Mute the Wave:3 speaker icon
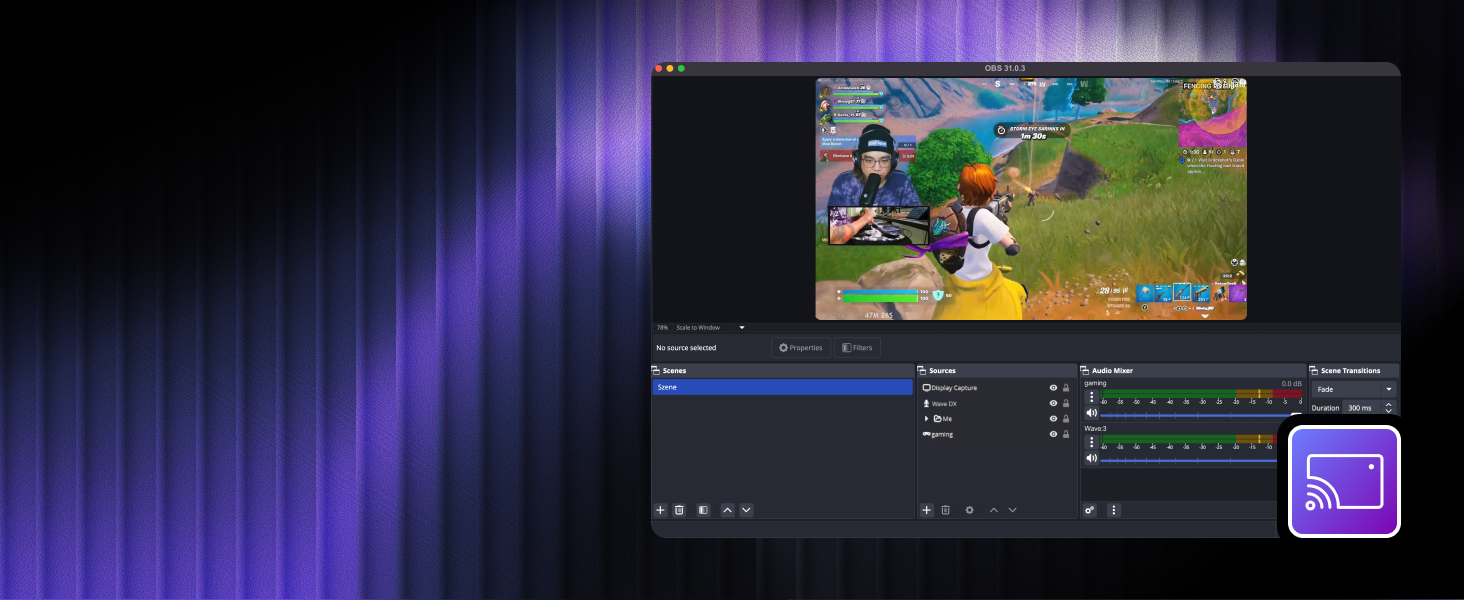Viewport: 1464px width, 600px height. tap(1091, 458)
